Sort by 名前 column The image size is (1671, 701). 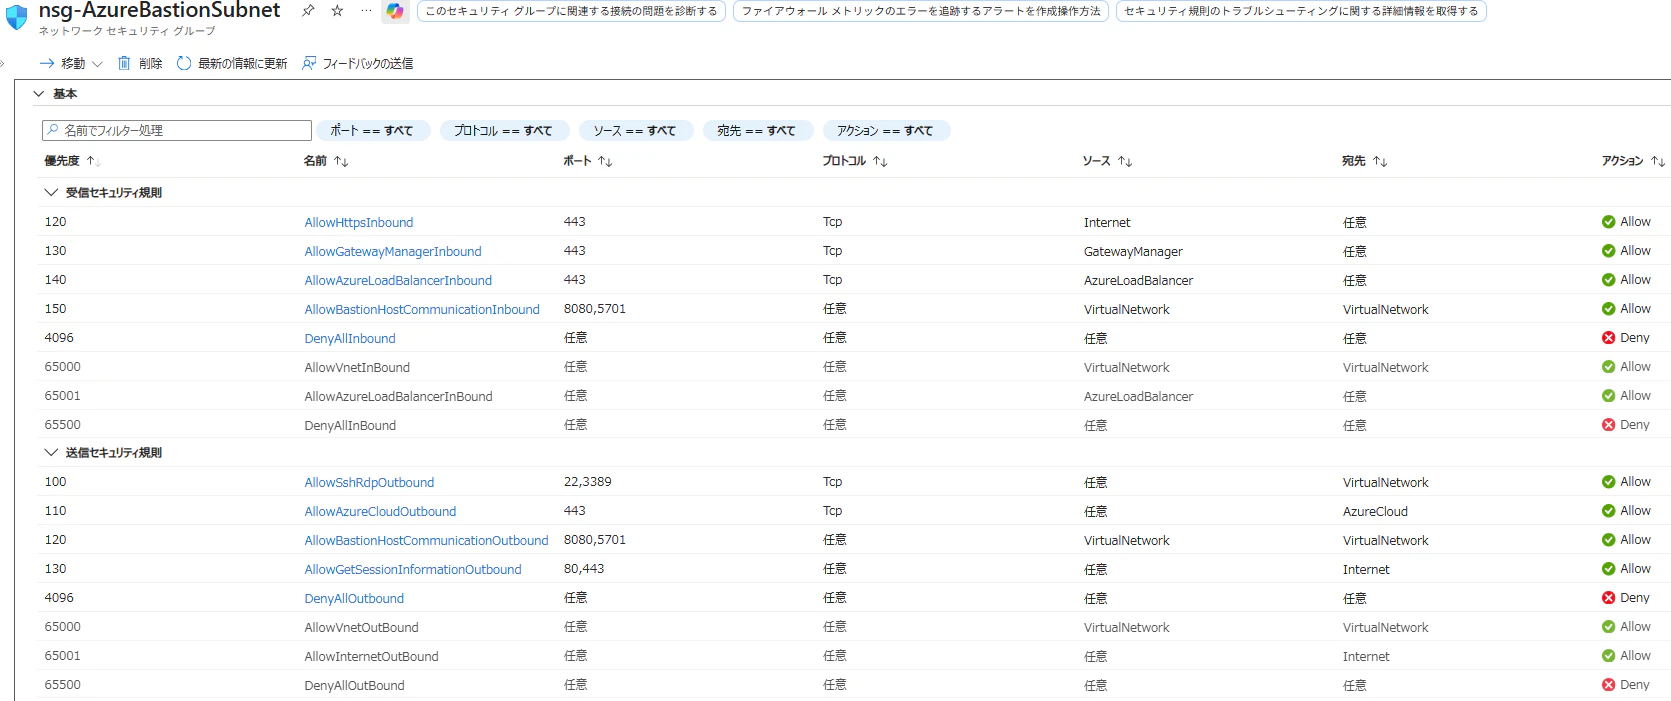(326, 161)
